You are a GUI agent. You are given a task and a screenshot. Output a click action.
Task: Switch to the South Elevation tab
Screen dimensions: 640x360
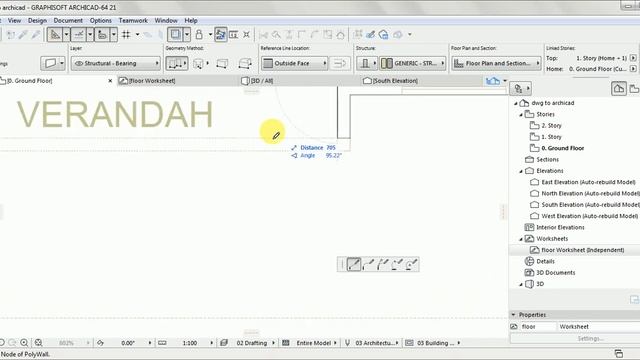pyautogui.click(x=395, y=81)
